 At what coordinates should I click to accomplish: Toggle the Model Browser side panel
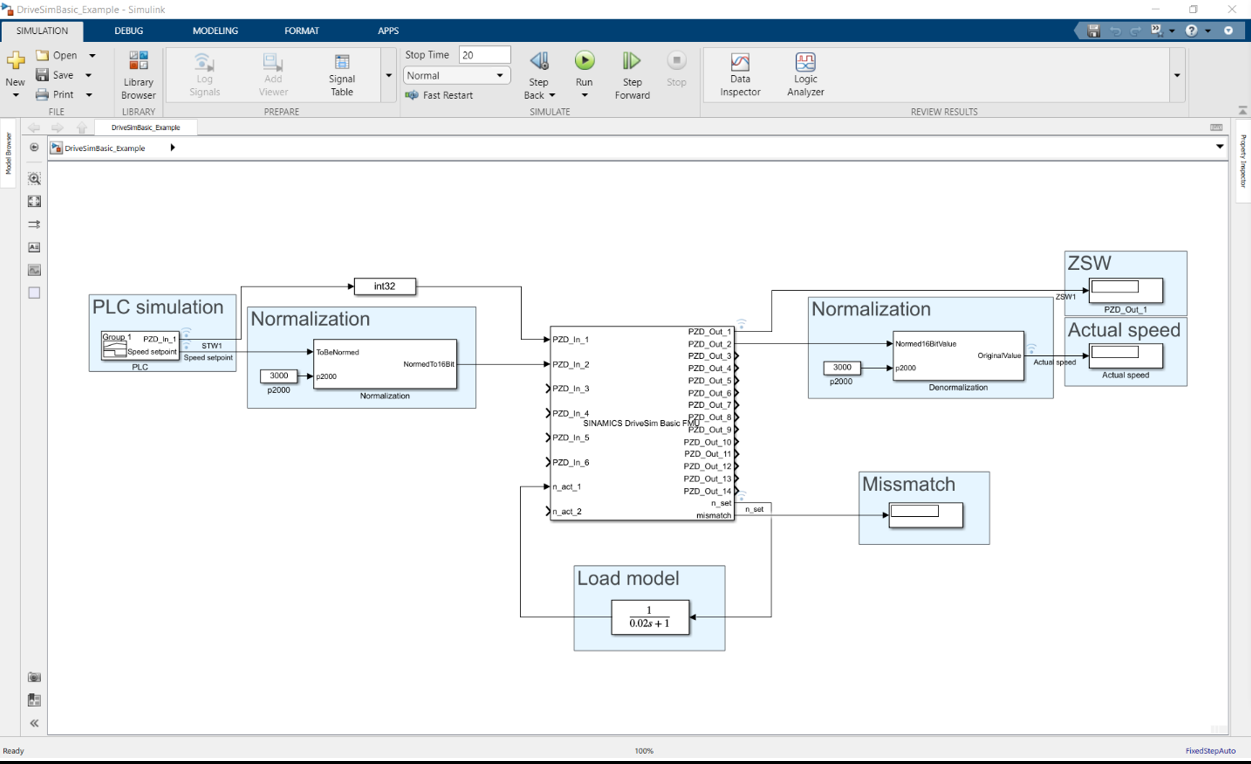tap(8, 153)
